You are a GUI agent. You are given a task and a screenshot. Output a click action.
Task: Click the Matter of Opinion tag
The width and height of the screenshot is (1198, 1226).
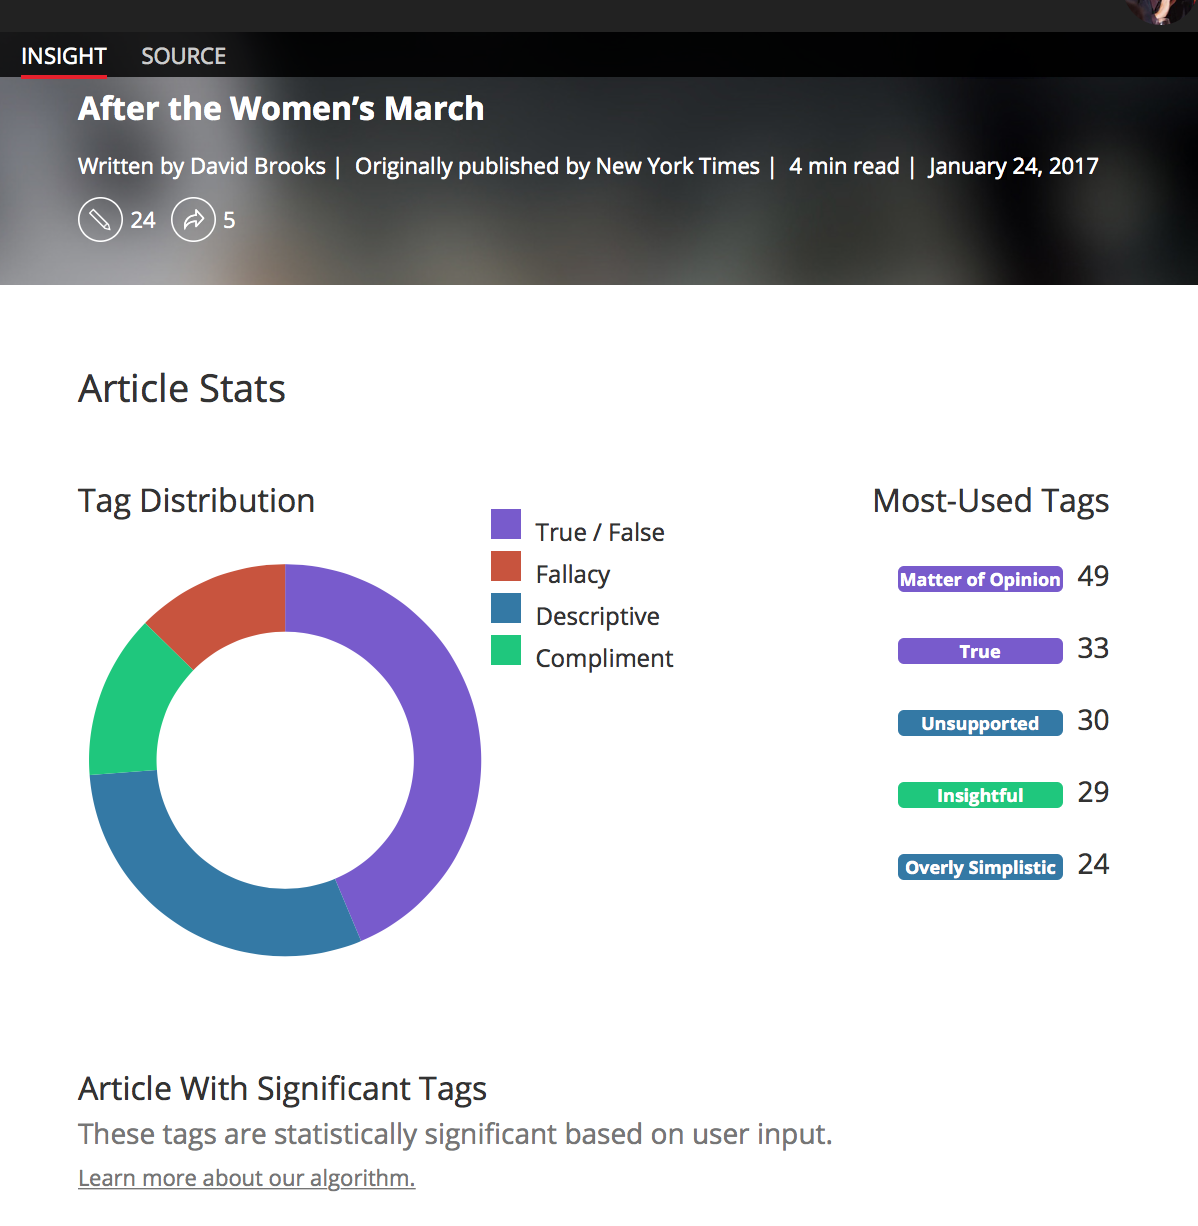980,579
